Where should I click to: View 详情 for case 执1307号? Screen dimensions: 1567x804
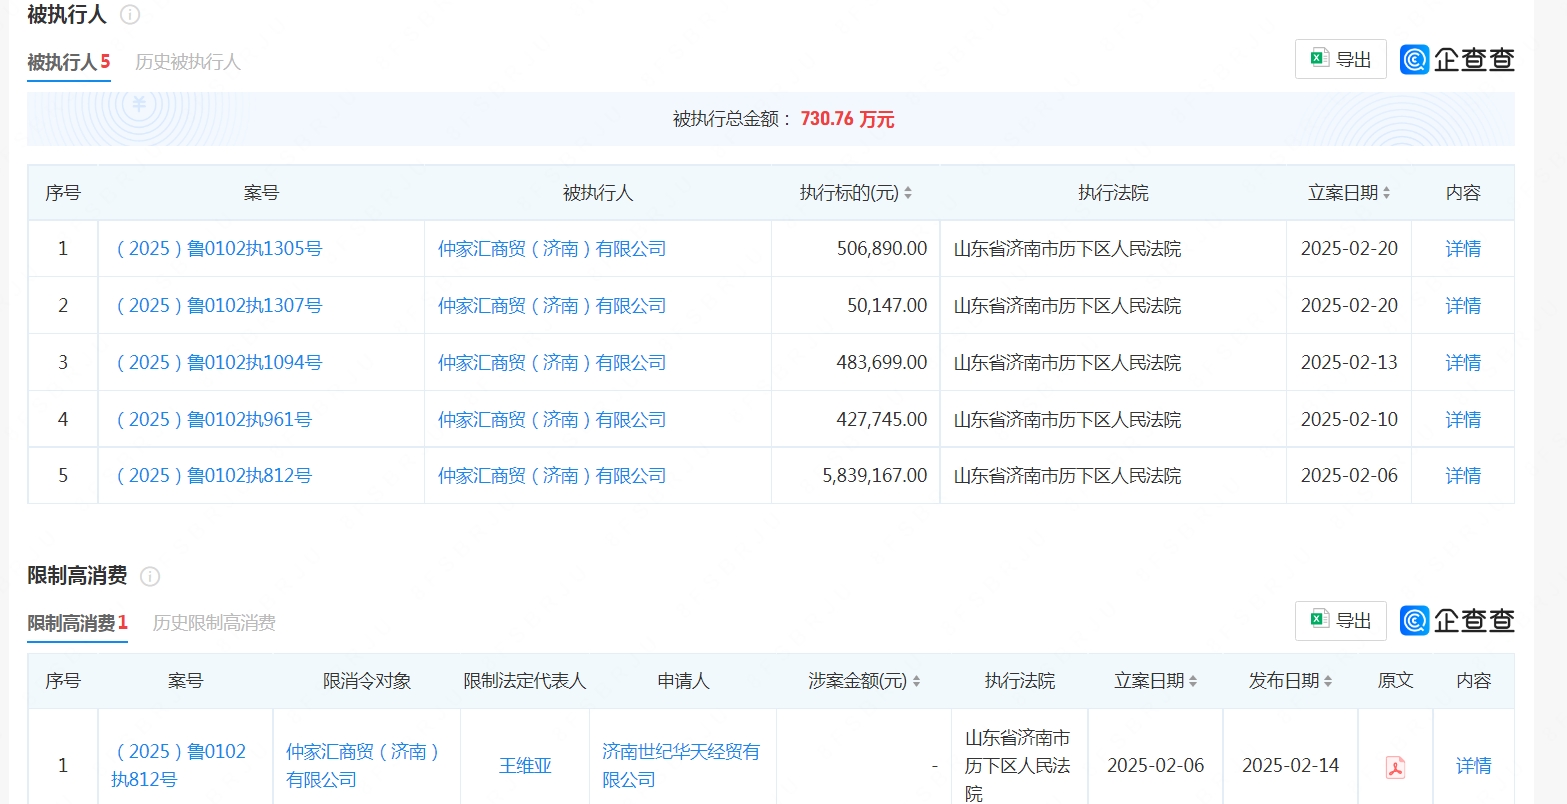click(1463, 306)
